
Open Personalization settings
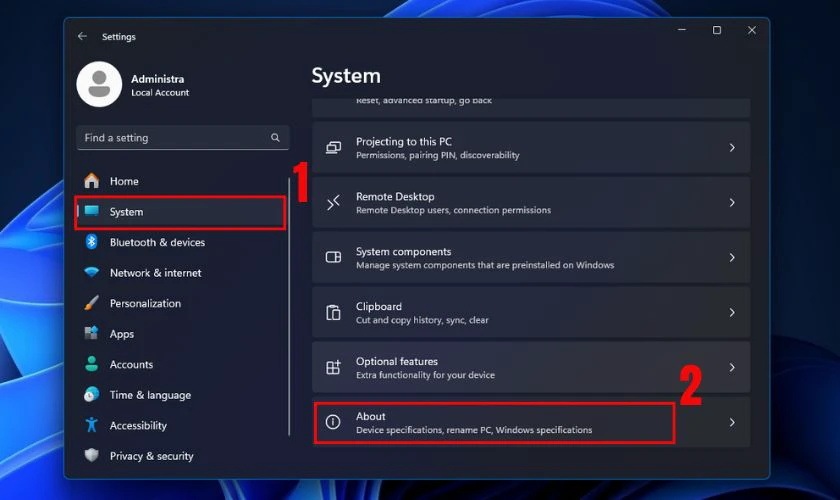point(181,303)
